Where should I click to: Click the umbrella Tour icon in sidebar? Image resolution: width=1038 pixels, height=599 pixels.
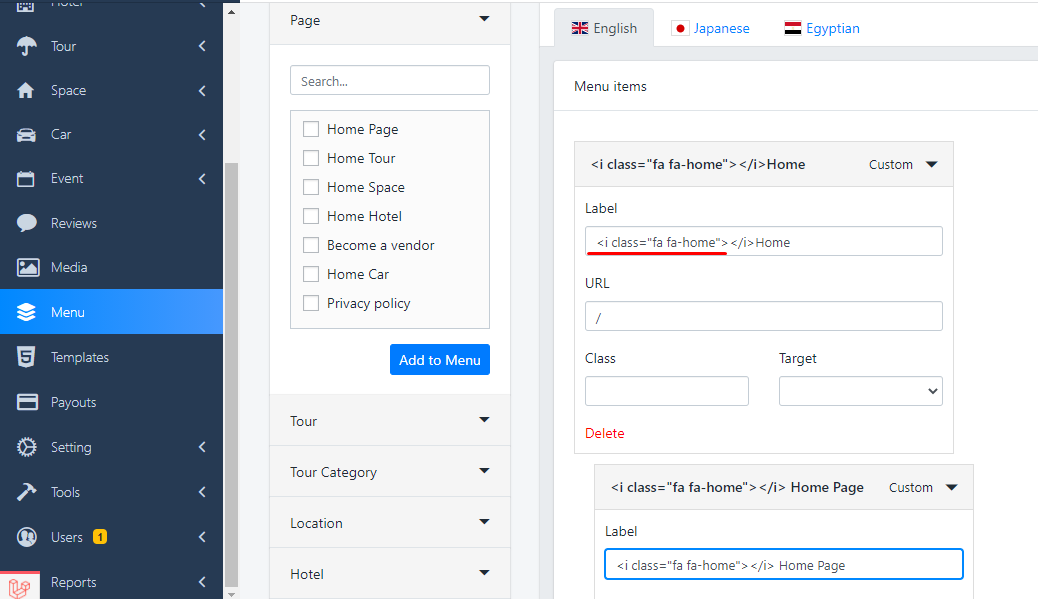27,46
